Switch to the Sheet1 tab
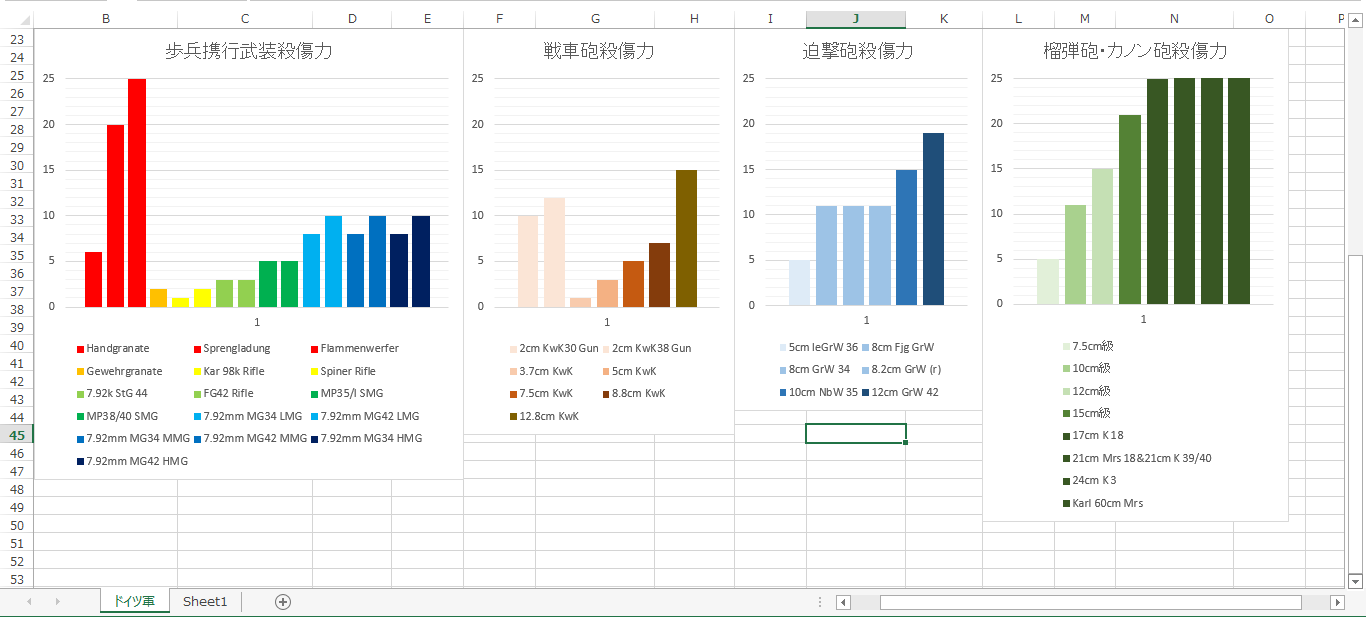The height and width of the screenshot is (617, 1366). pyautogui.click(x=205, y=601)
